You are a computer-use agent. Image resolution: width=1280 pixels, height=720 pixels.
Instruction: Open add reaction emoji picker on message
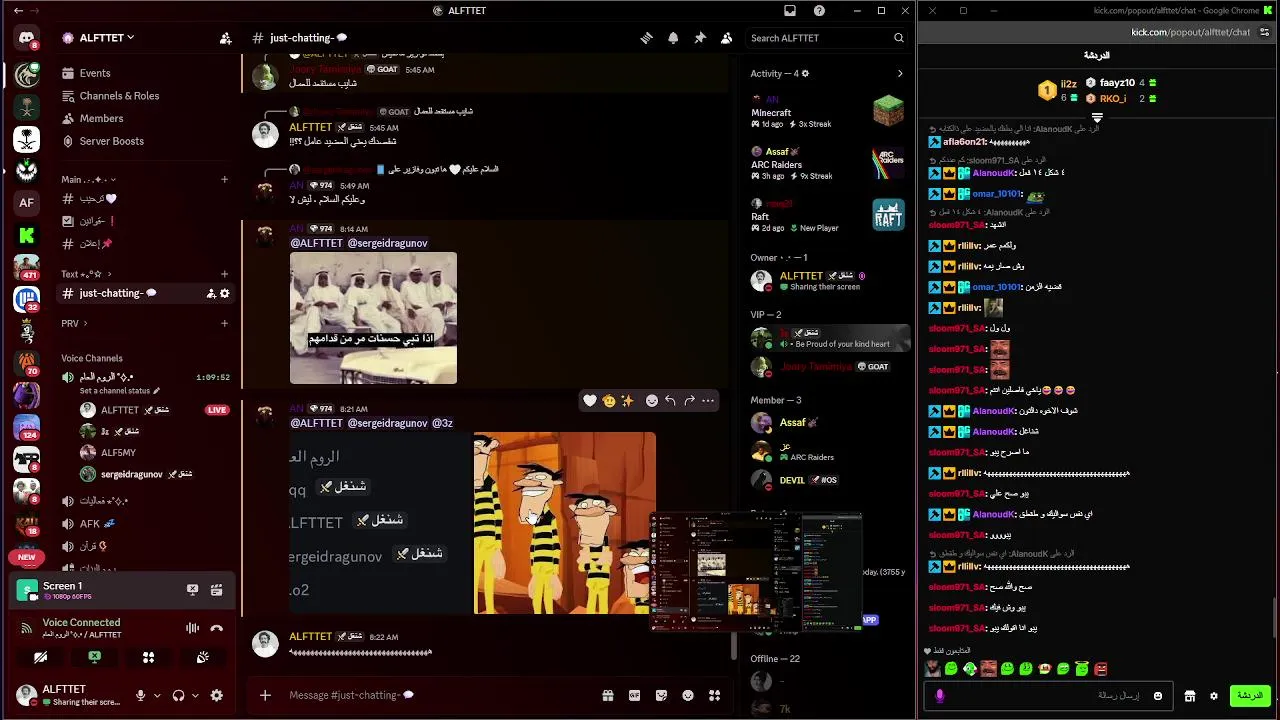(651, 400)
